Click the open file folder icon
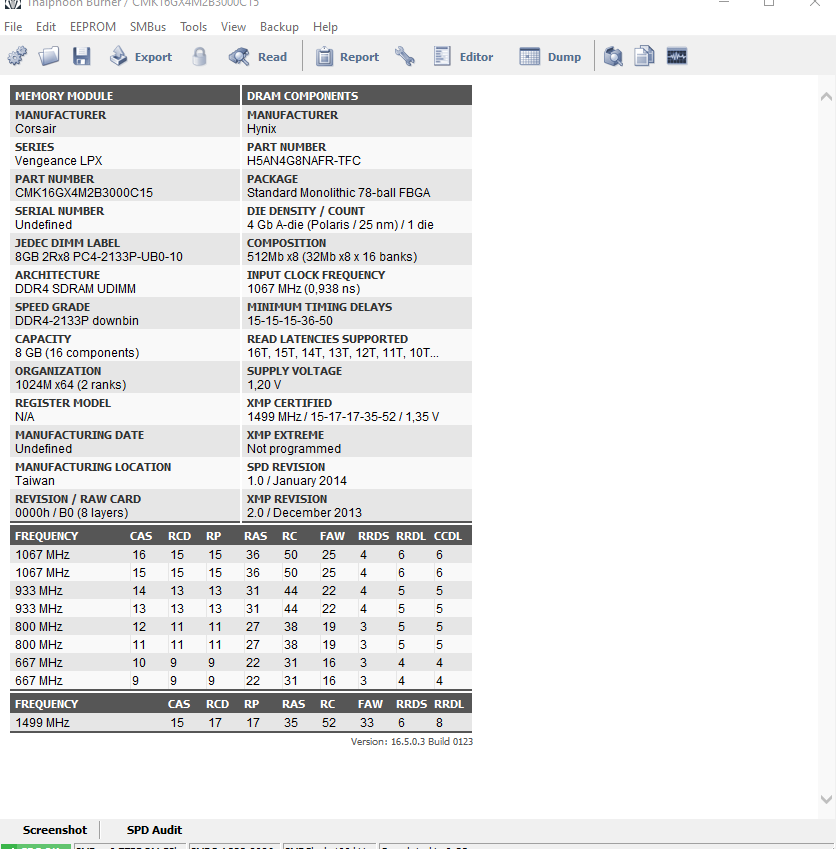The height and width of the screenshot is (849, 836). 49,56
